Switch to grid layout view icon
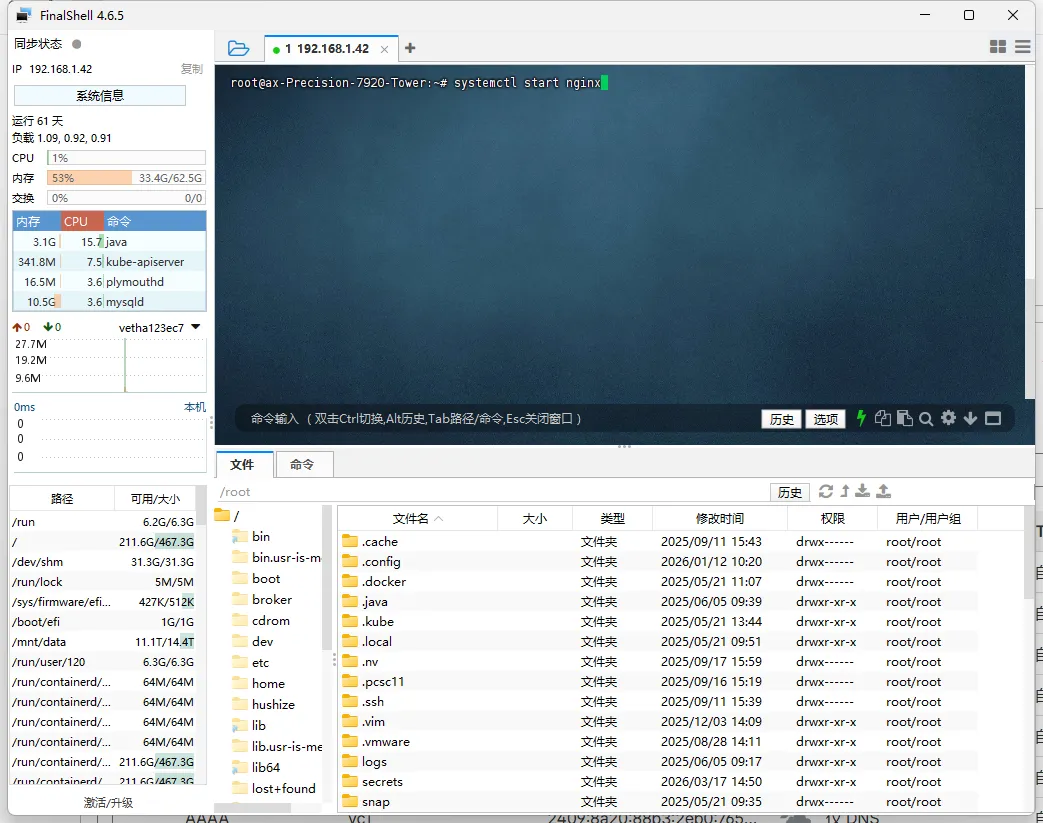The width and height of the screenshot is (1043, 823). click(x=998, y=47)
